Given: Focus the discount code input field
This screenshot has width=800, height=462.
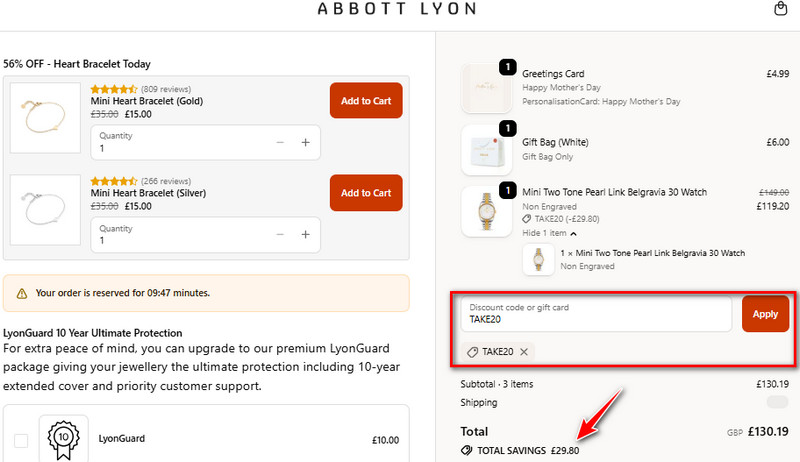Looking at the screenshot, I should coord(595,314).
